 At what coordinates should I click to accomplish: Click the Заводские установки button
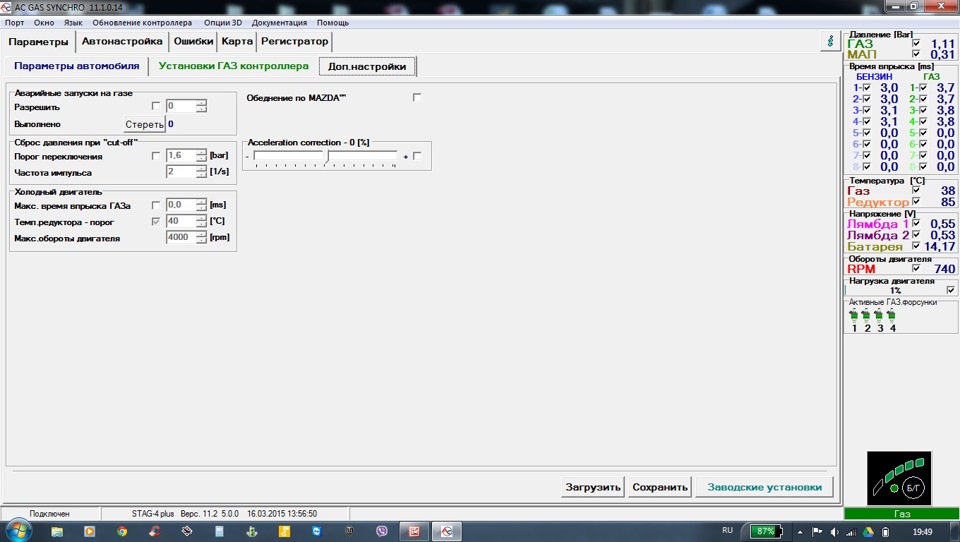tap(764, 487)
